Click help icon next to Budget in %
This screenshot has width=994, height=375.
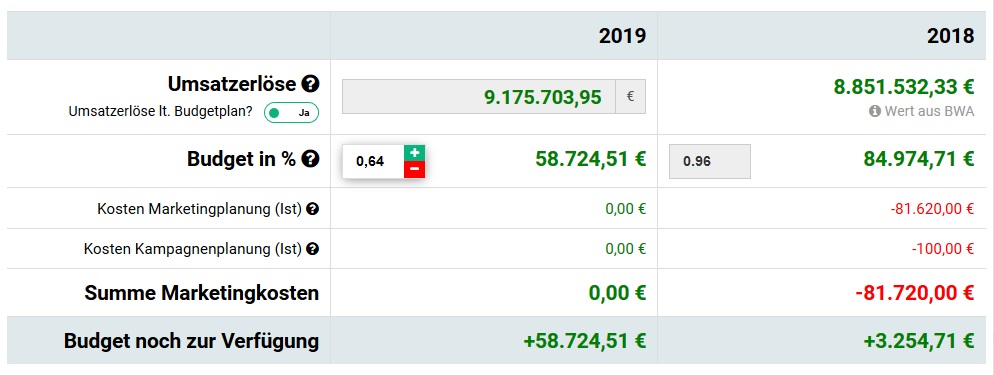coord(310,160)
